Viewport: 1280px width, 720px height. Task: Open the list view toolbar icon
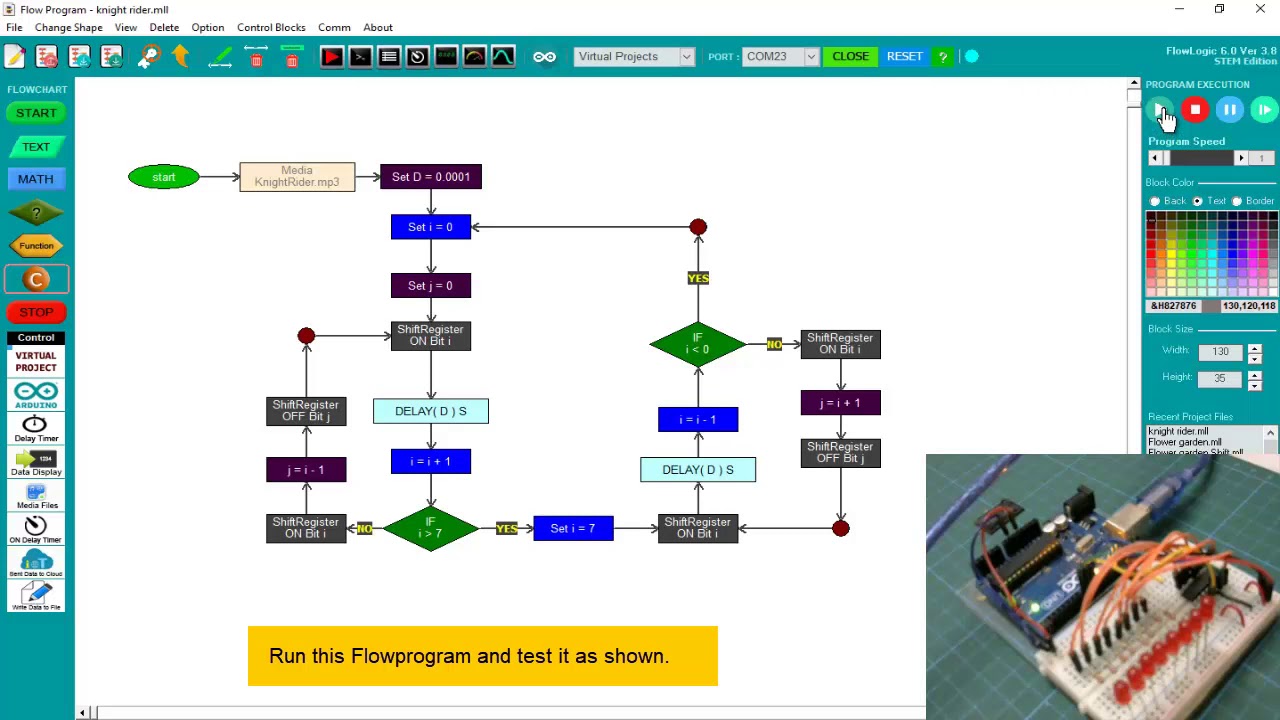click(389, 57)
